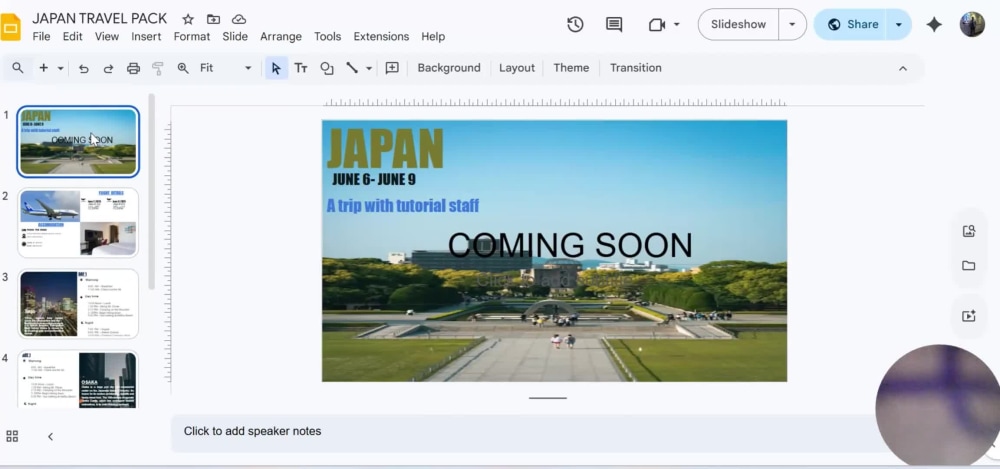Open the folder side panel icon
The image size is (1000, 469).
coord(969,265)
